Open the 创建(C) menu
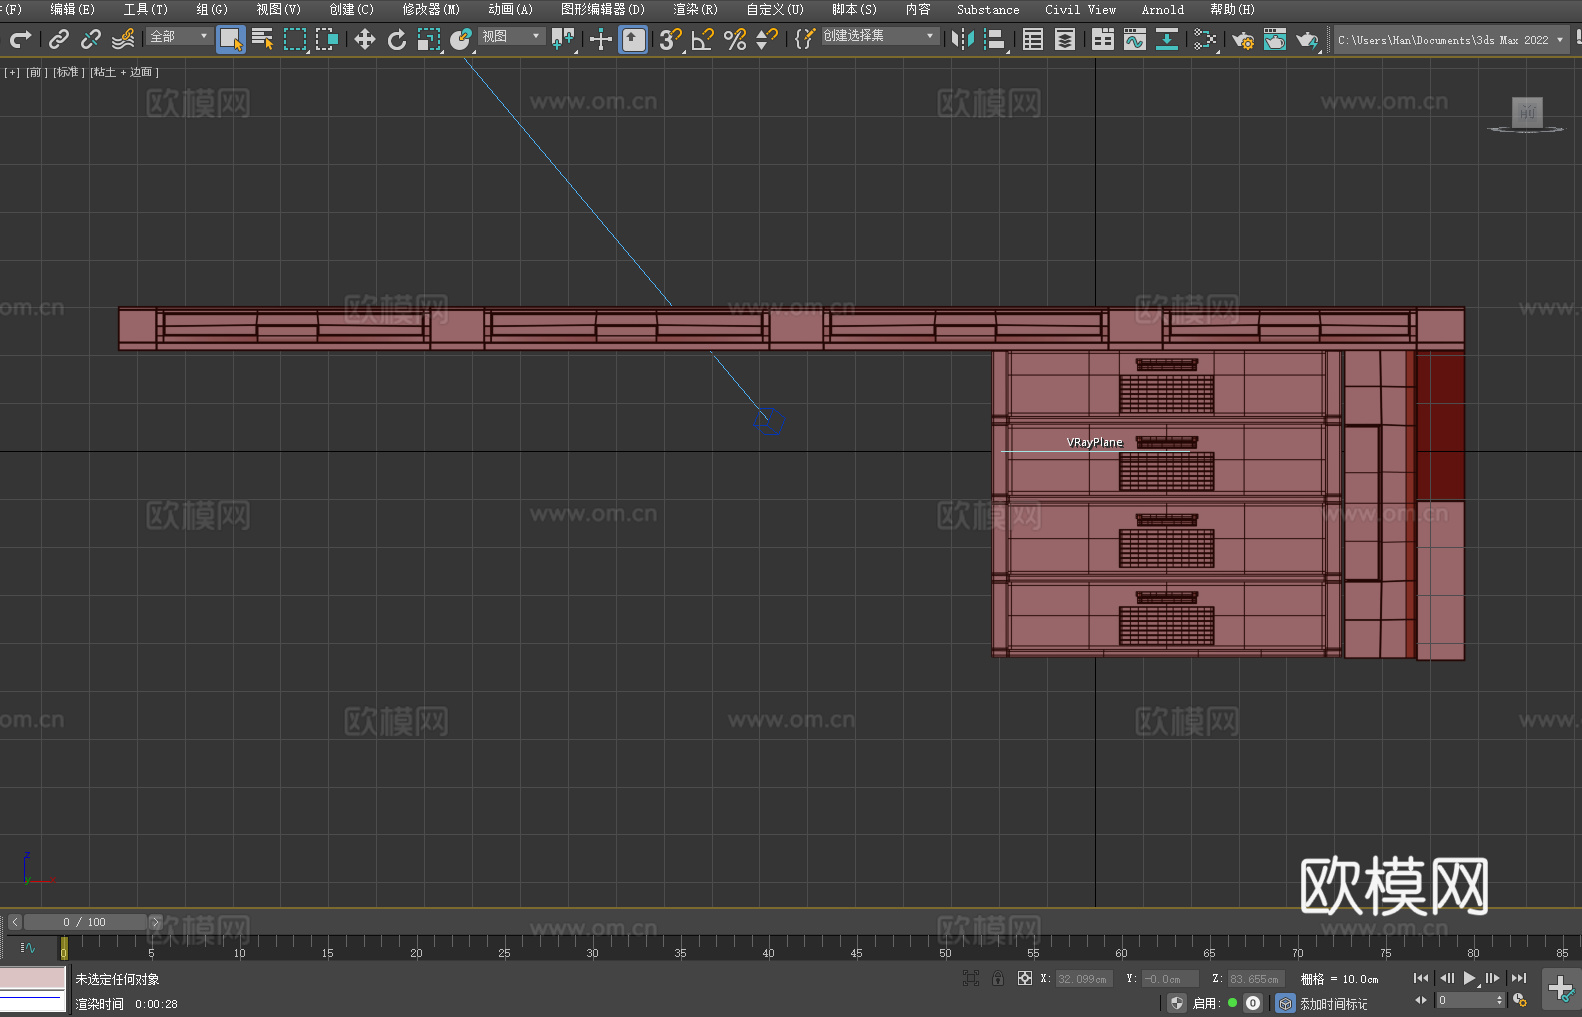Viewport: 1582px width, 1017px height. coord(351,9)
